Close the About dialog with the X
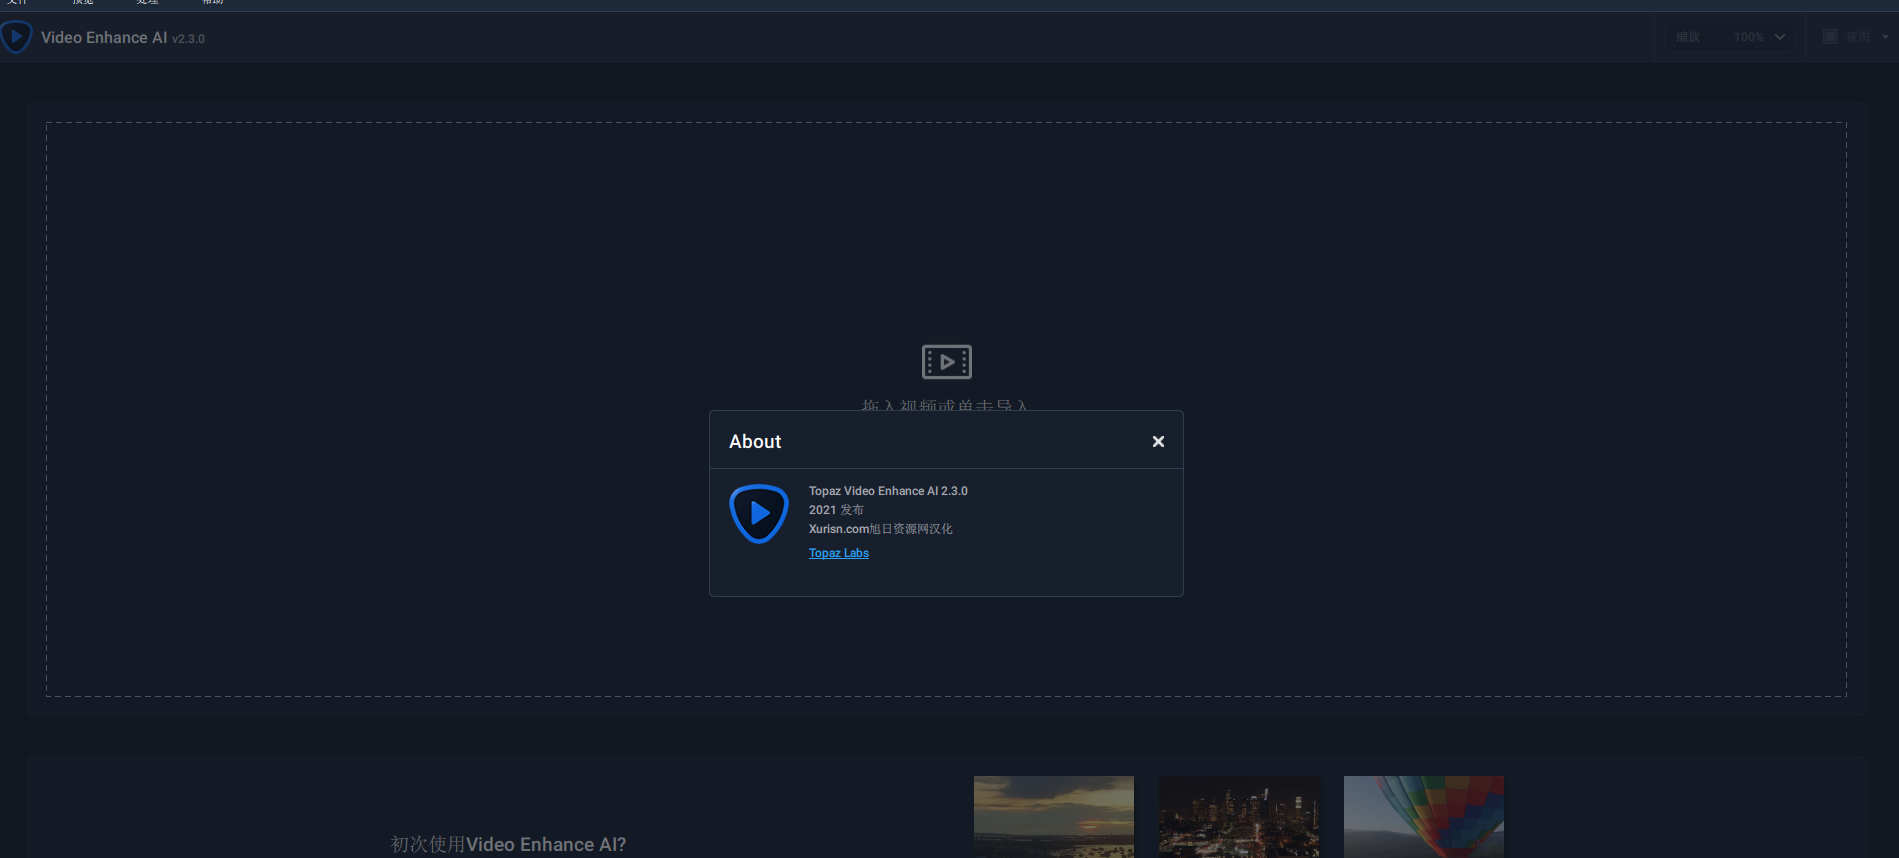The image size is (1899, 858). point(1158,441)
